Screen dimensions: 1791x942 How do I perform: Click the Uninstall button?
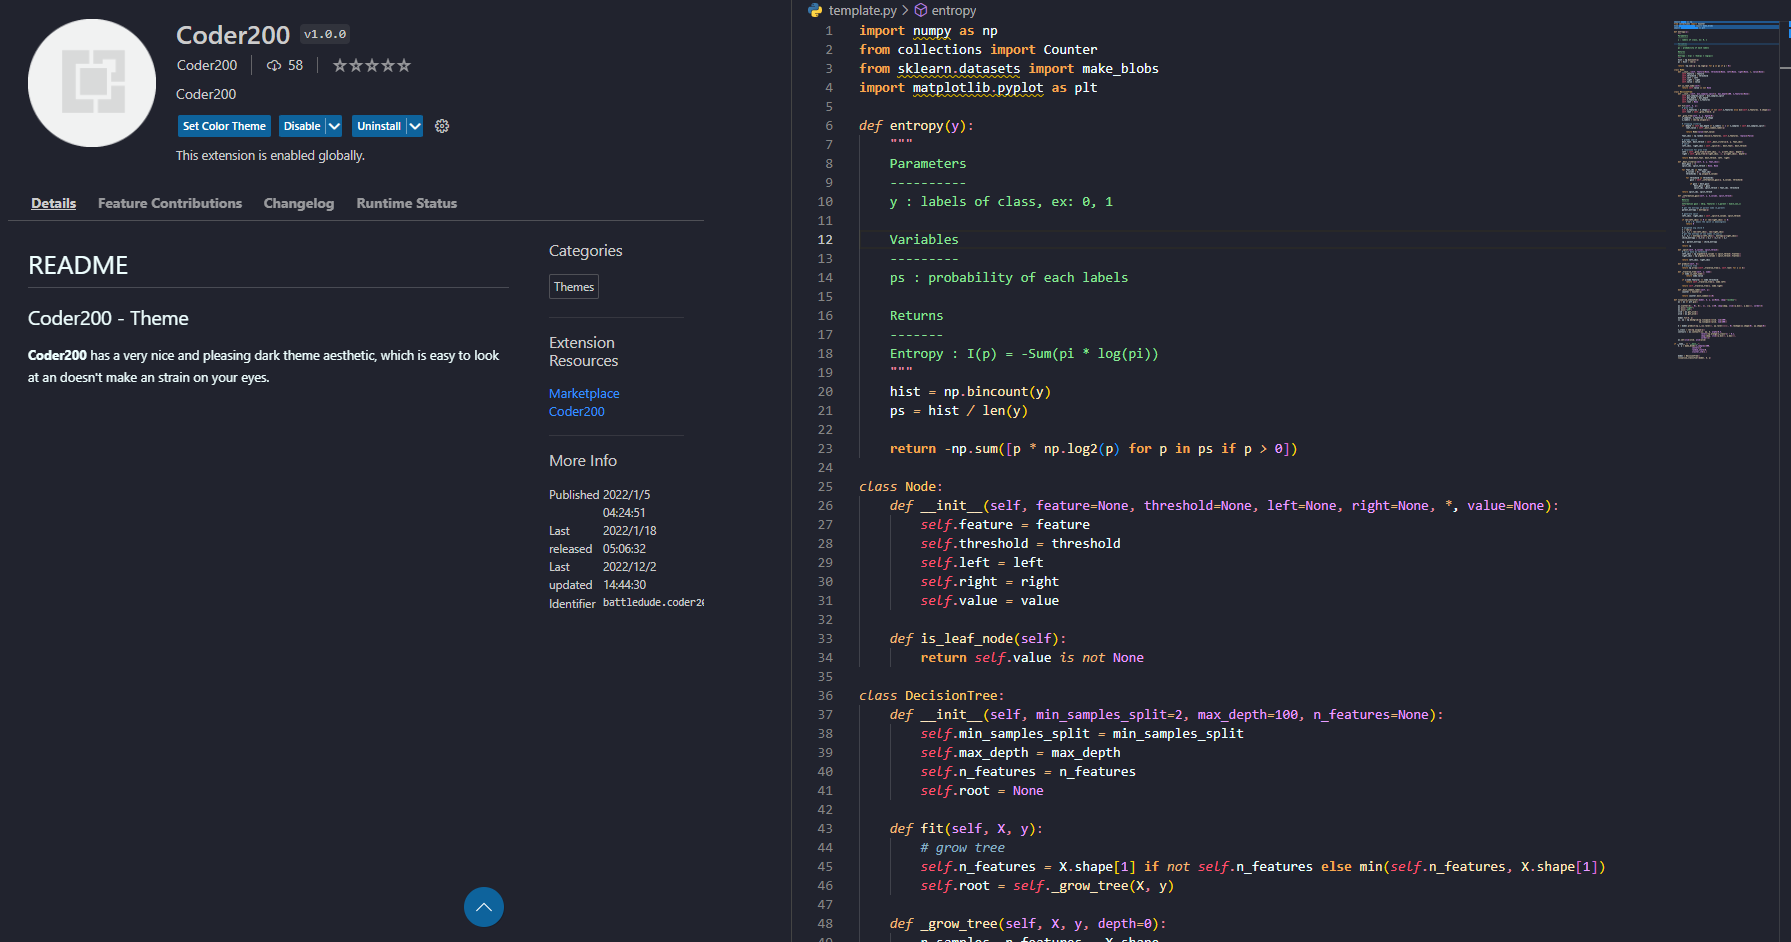point(379,126)
